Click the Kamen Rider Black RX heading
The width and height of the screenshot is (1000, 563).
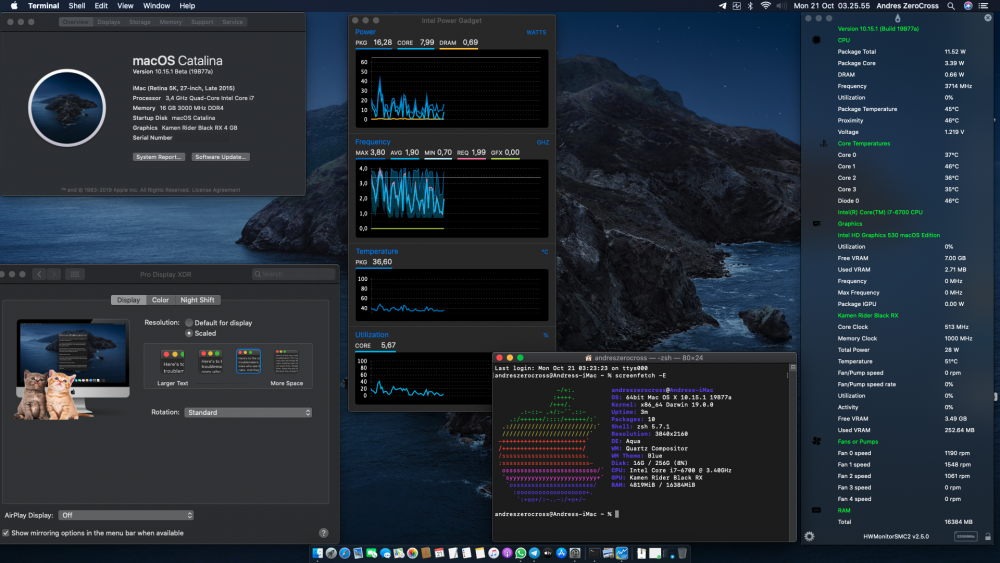(867, 316)
